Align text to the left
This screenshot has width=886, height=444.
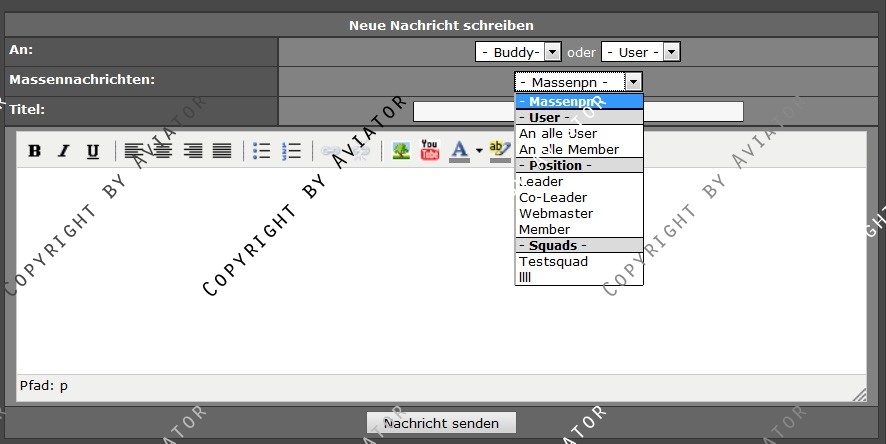tap(134, 151)
